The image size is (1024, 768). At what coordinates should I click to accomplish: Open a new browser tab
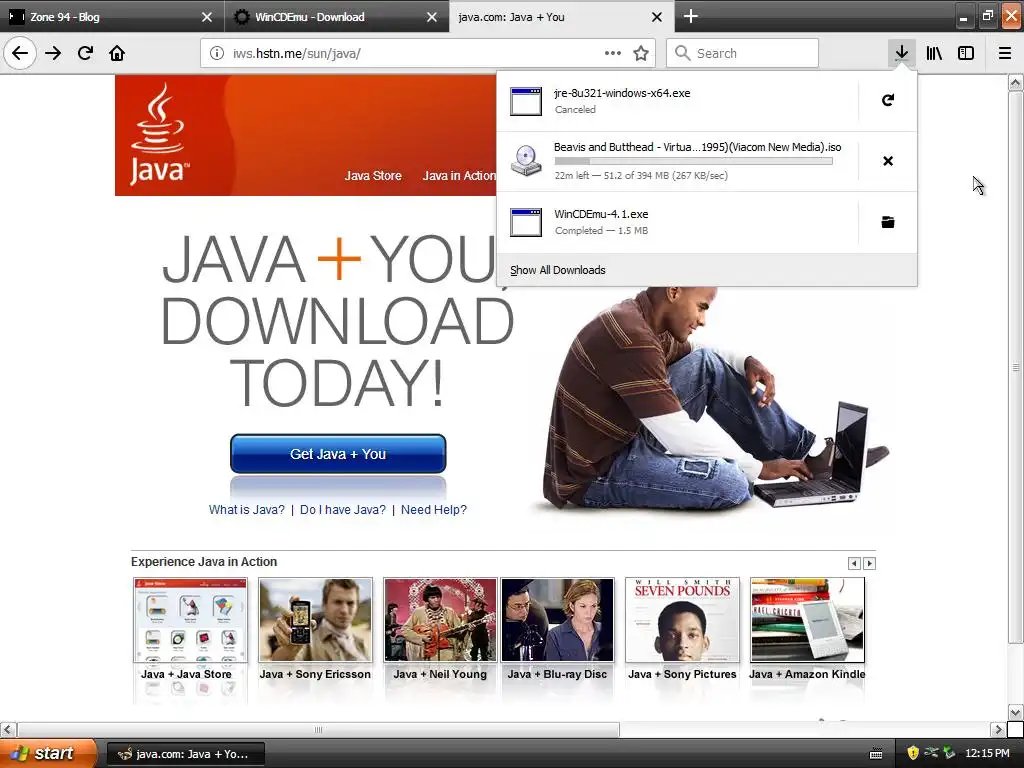pos(690,16)
